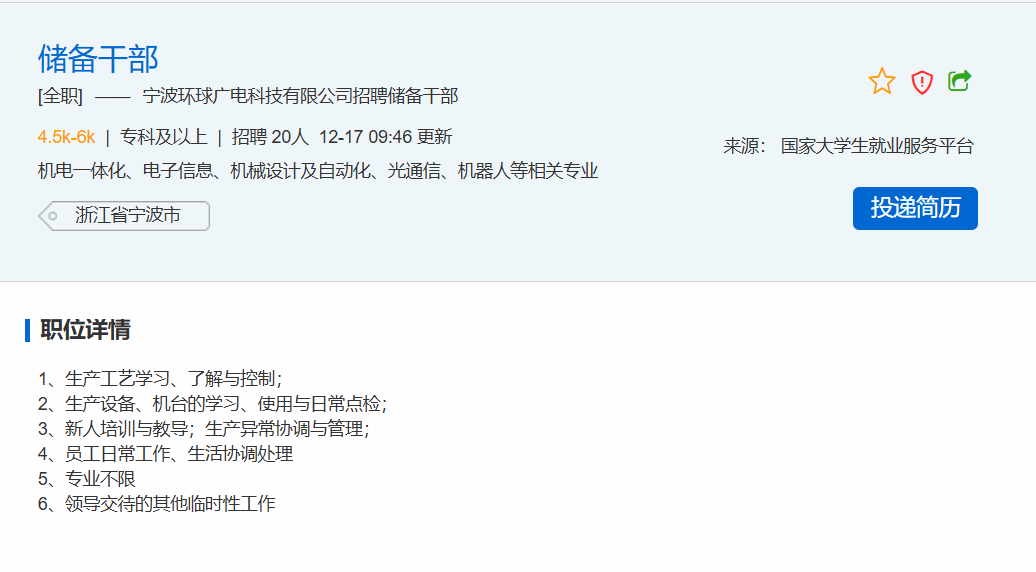
Task: Click the 12-17 09:46 更新 timestamp
Action: [x=385, y=137]
